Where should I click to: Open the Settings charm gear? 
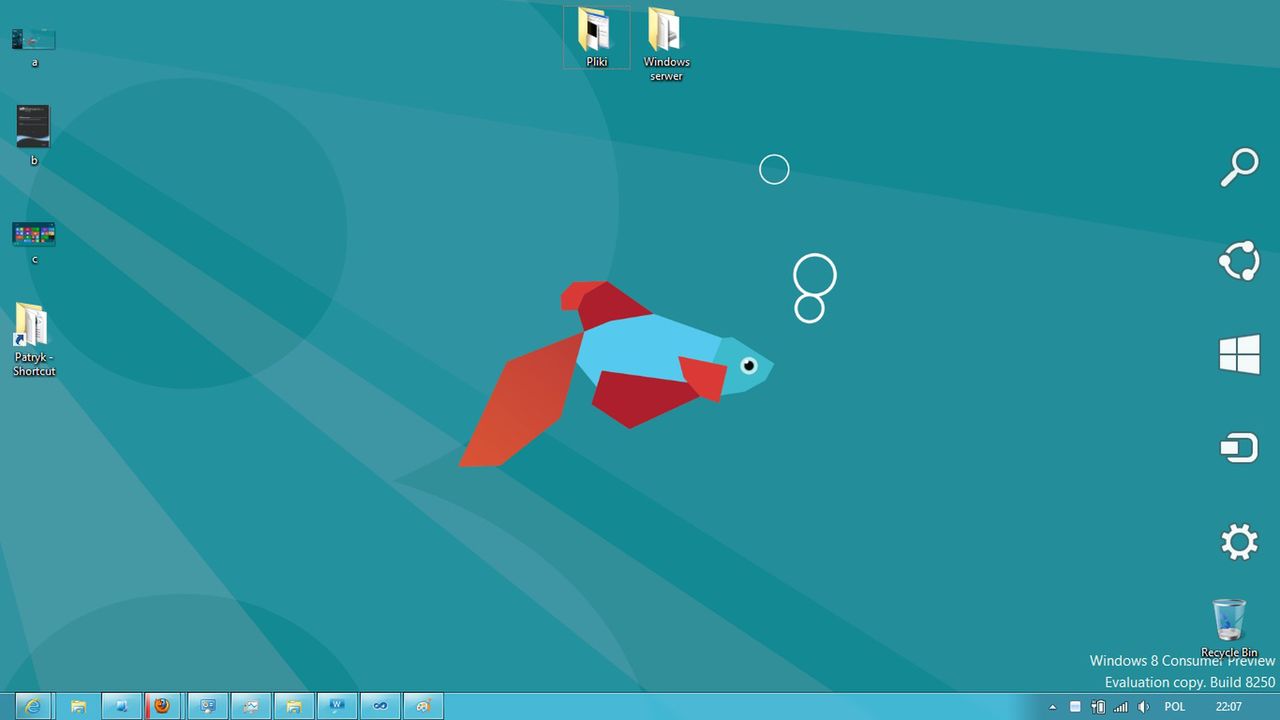point(1239,542)
